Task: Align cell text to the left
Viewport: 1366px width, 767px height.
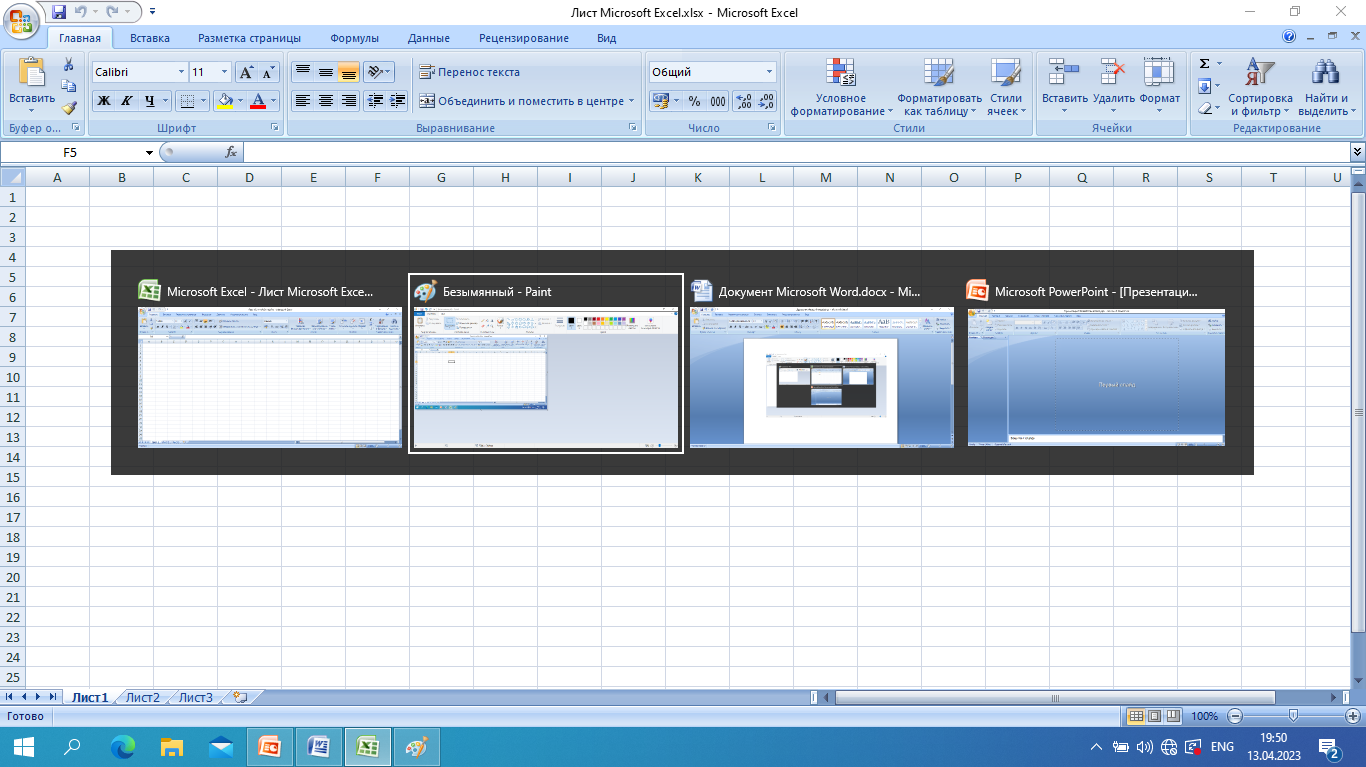Action: pos(303,101)
